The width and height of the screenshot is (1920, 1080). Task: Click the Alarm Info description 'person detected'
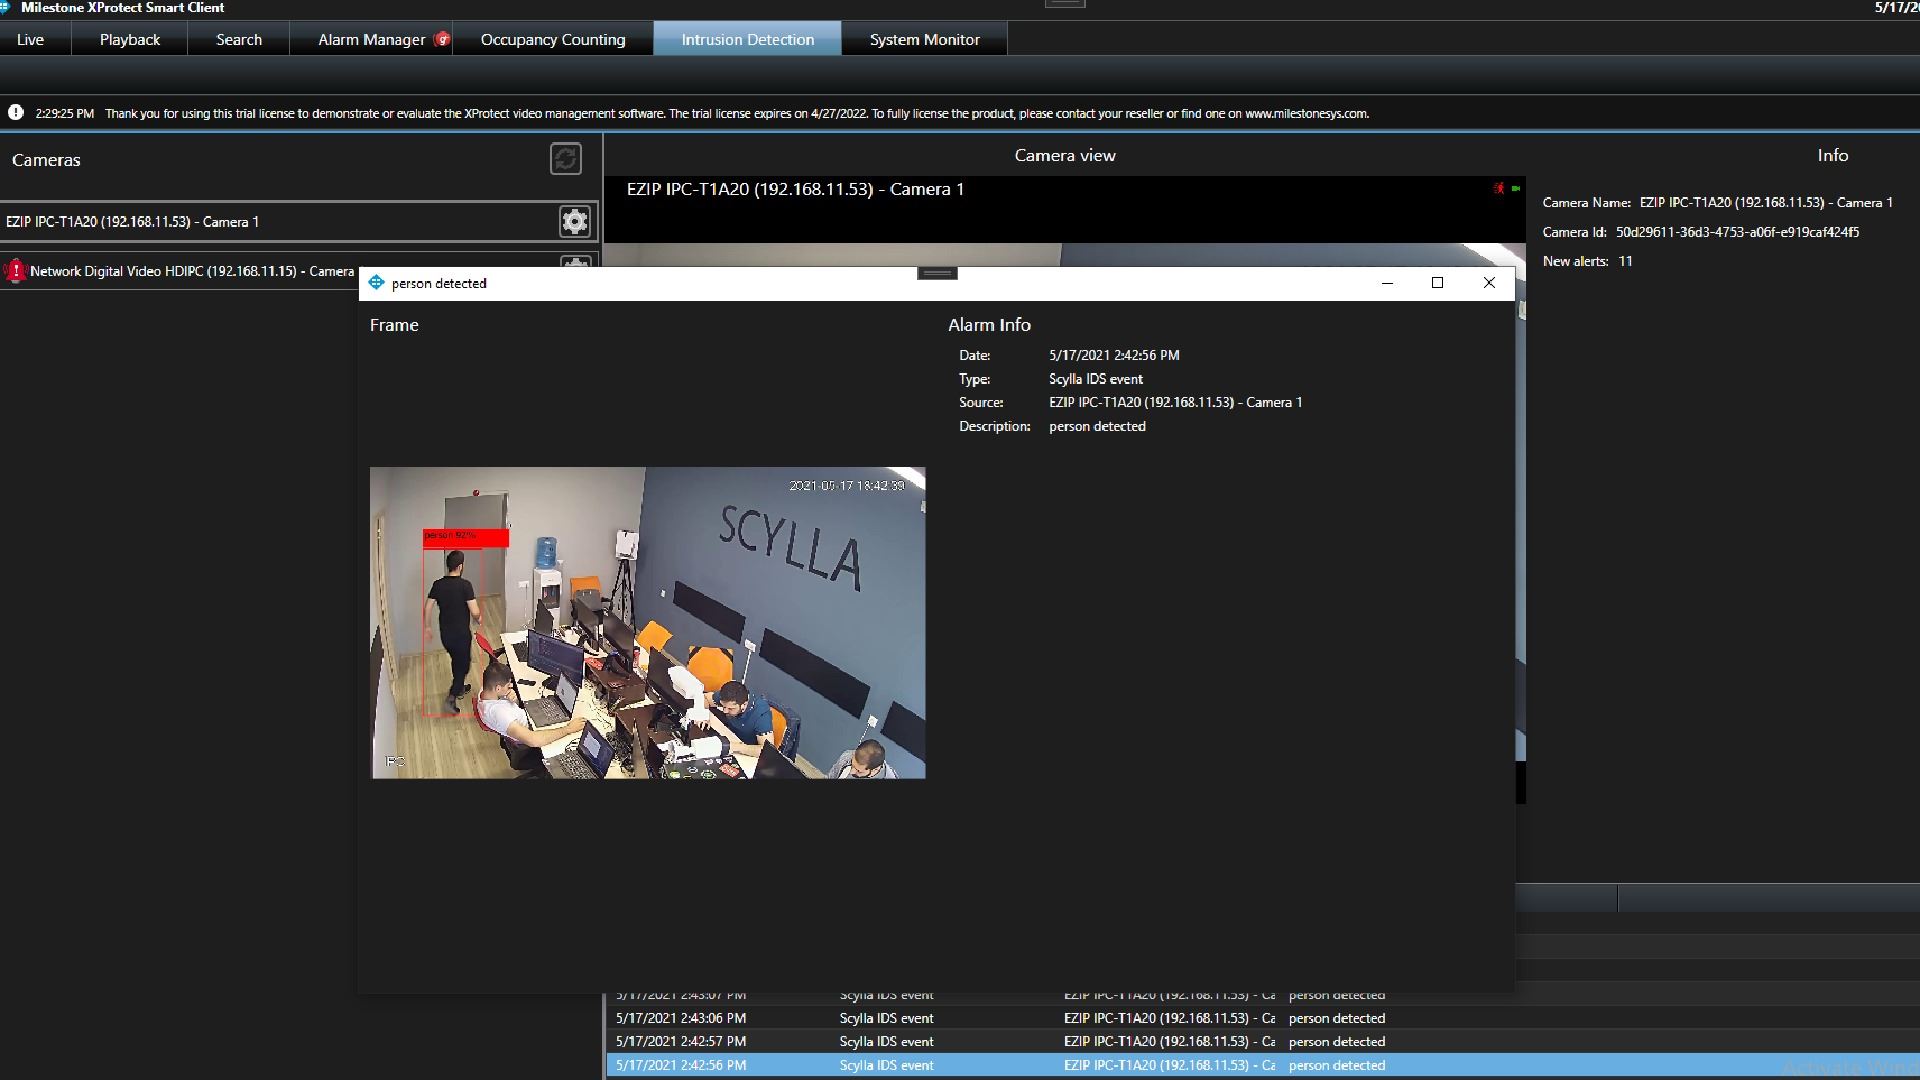(x=1097, y=426)
